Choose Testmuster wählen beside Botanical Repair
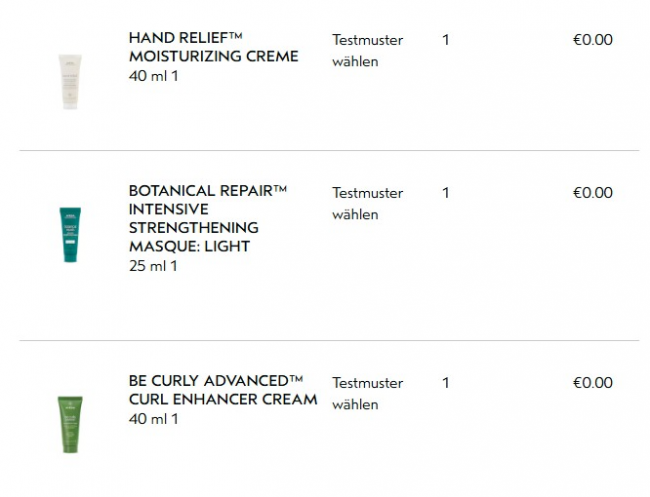This screenshot has height=497, width=650. tap(367, 204)
